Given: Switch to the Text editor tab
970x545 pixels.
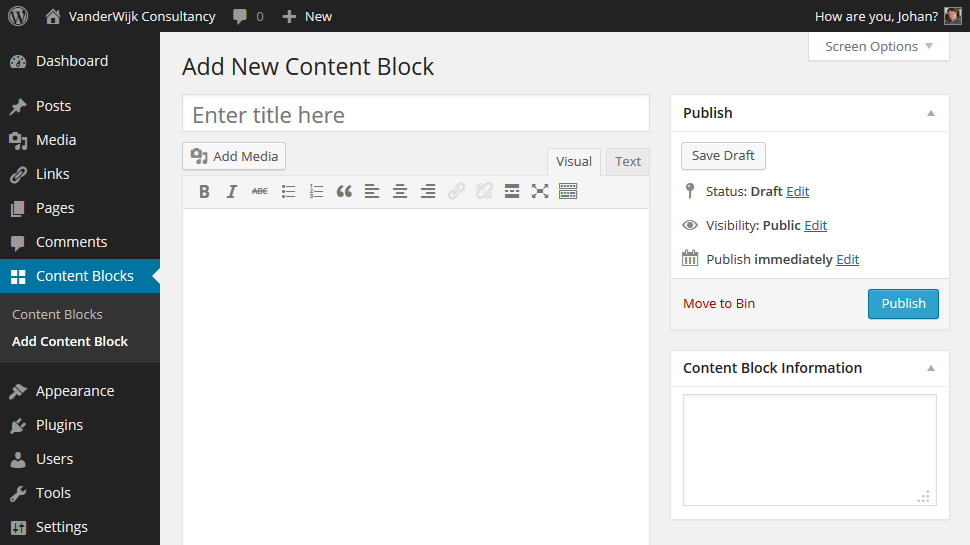Looking at the screenshot, I should point(628,162).
